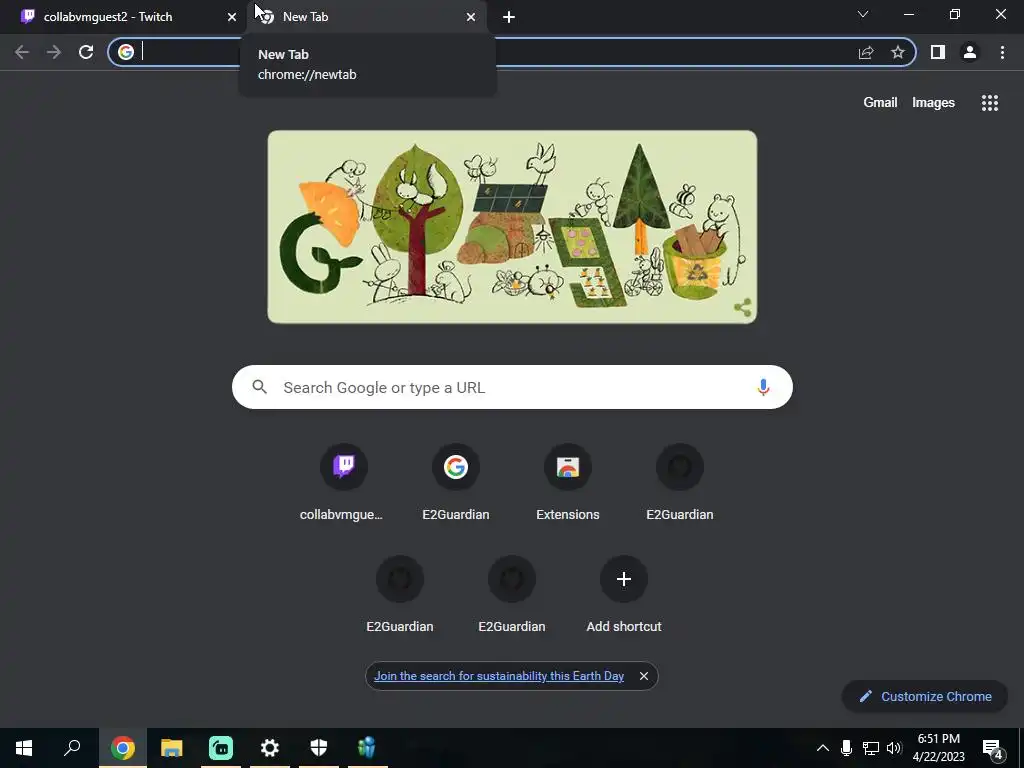Open the Extensions shortcut
The image size is (1024, 768).
(x=568, y=482)
